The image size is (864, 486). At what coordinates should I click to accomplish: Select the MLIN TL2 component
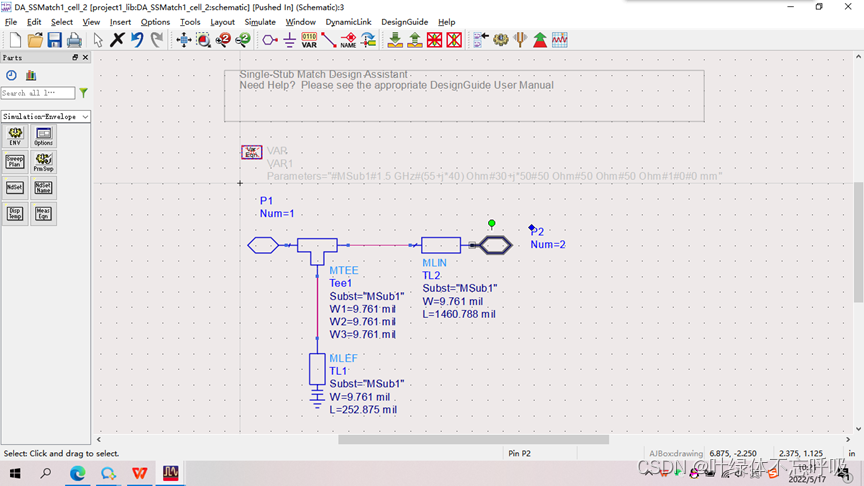[x=441, y=245]
